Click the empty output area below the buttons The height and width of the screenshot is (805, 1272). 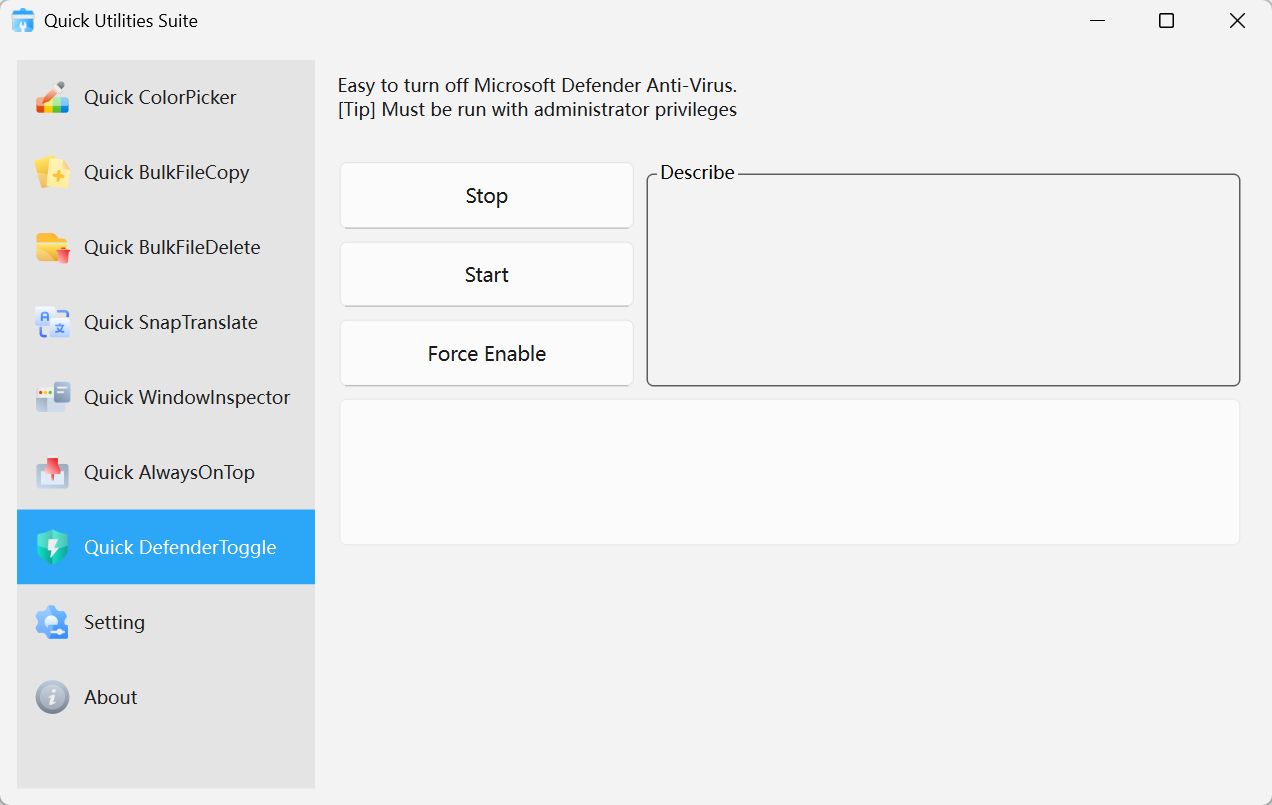coord(790,471)
